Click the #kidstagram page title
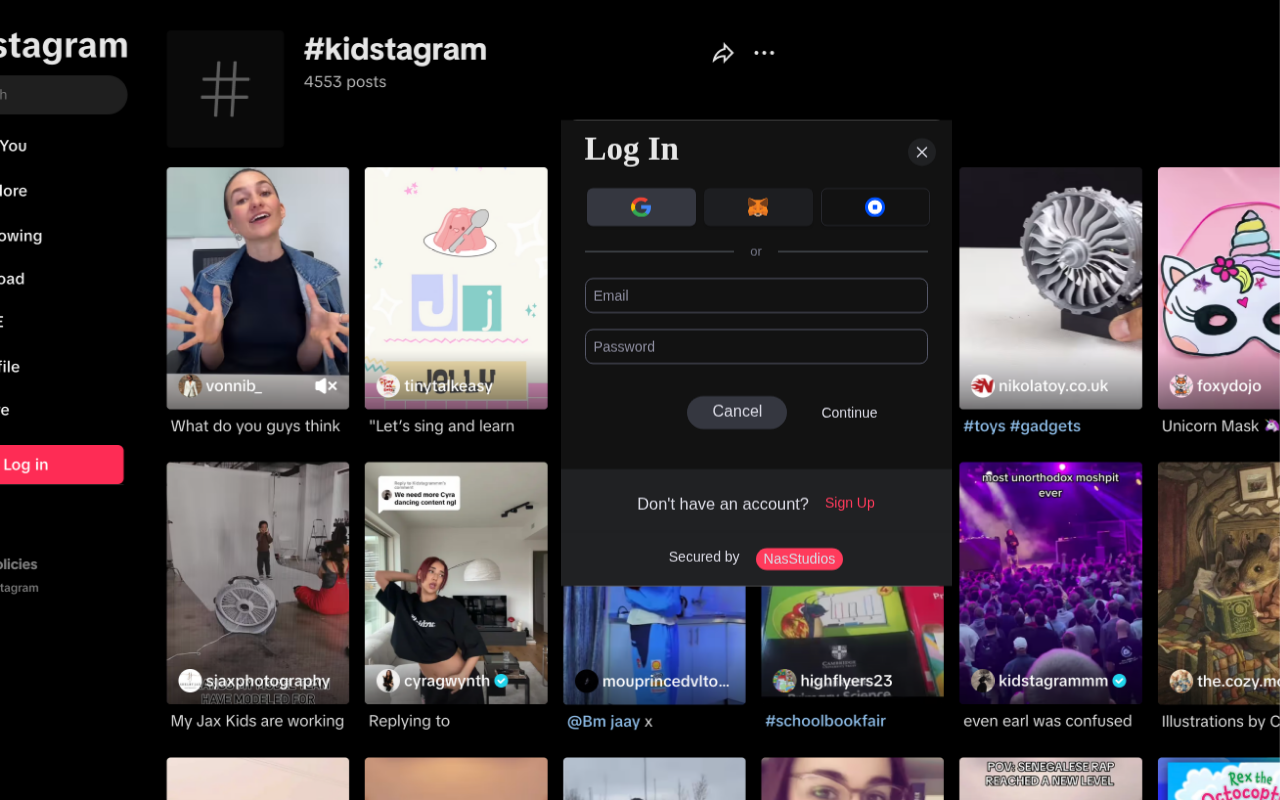This screenshot has width=1280, height=800. coord(395,49)
